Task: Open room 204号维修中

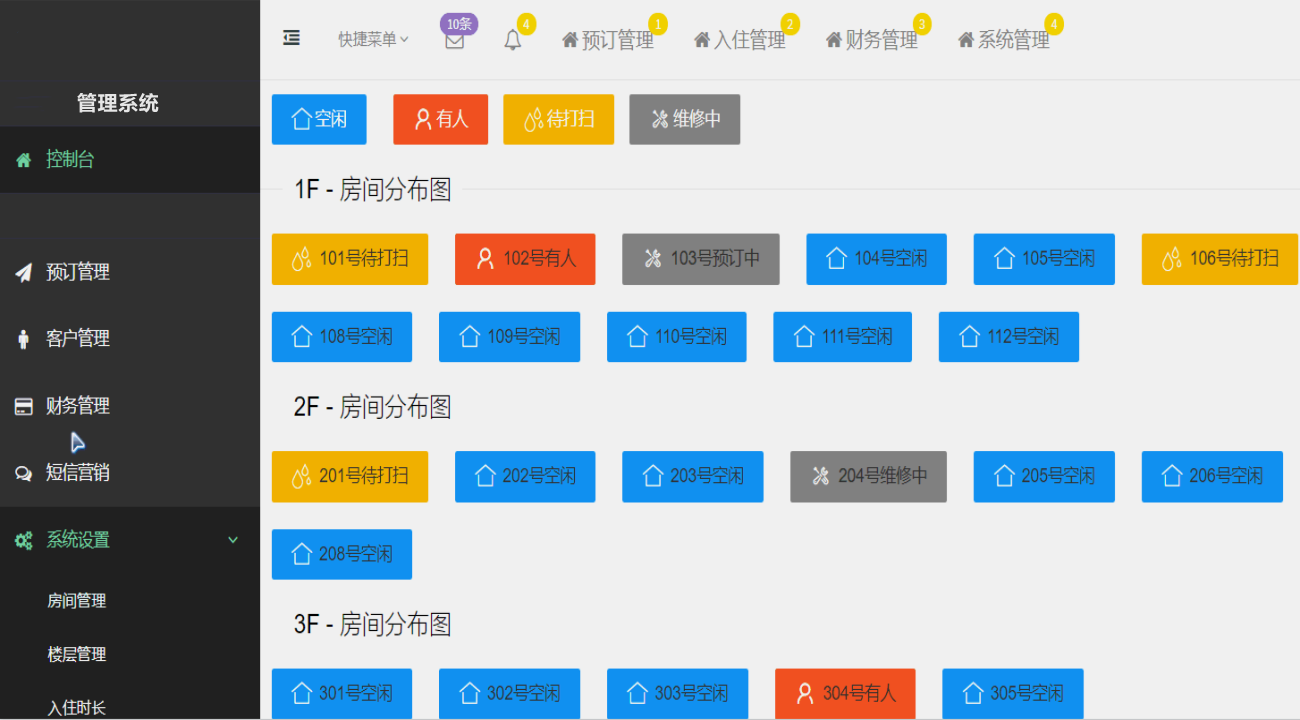Action: tap(868, 476)
